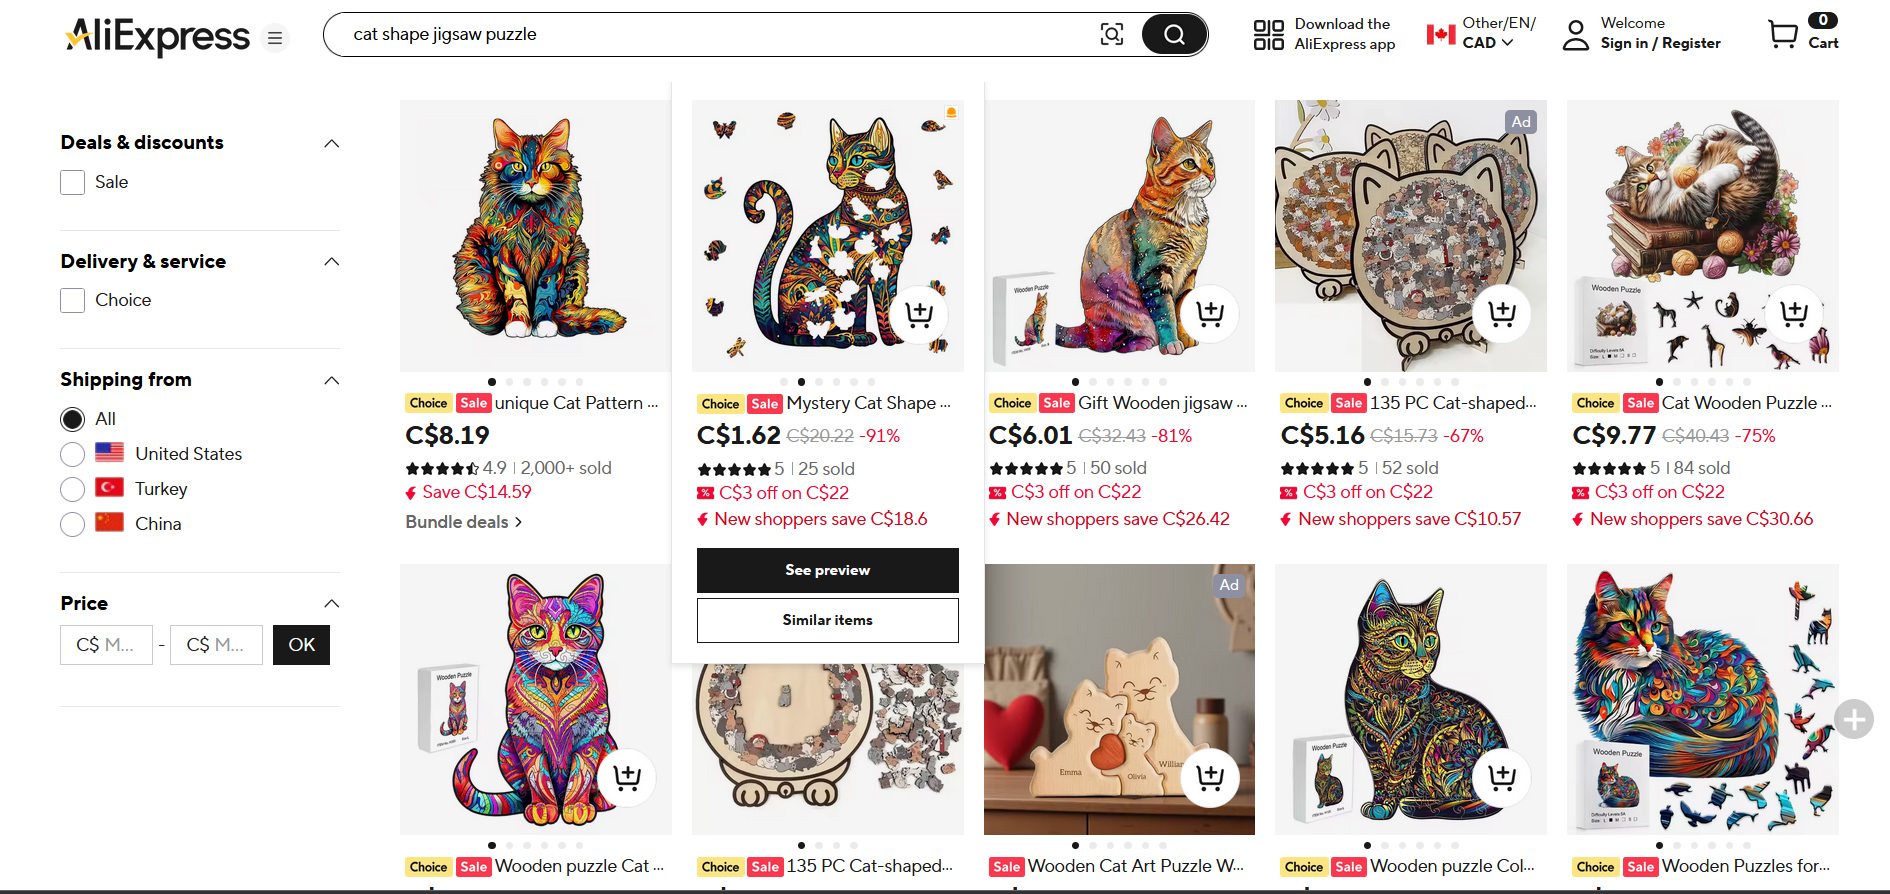Click the minimum price input field
1890x894 pixels.
tap(106, 645)
